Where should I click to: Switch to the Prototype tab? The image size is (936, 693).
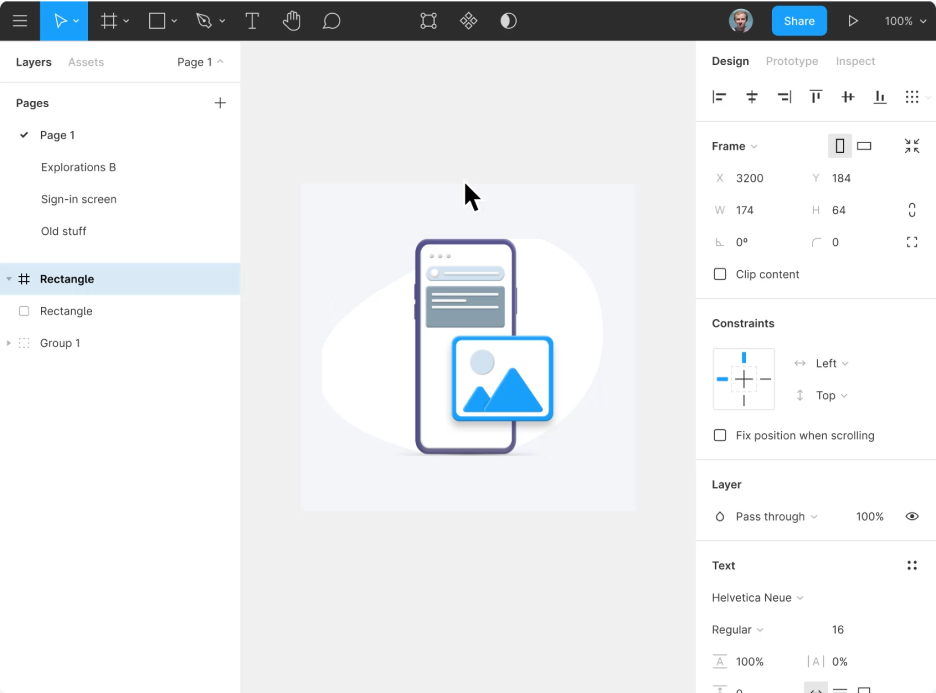pos(792,61)
